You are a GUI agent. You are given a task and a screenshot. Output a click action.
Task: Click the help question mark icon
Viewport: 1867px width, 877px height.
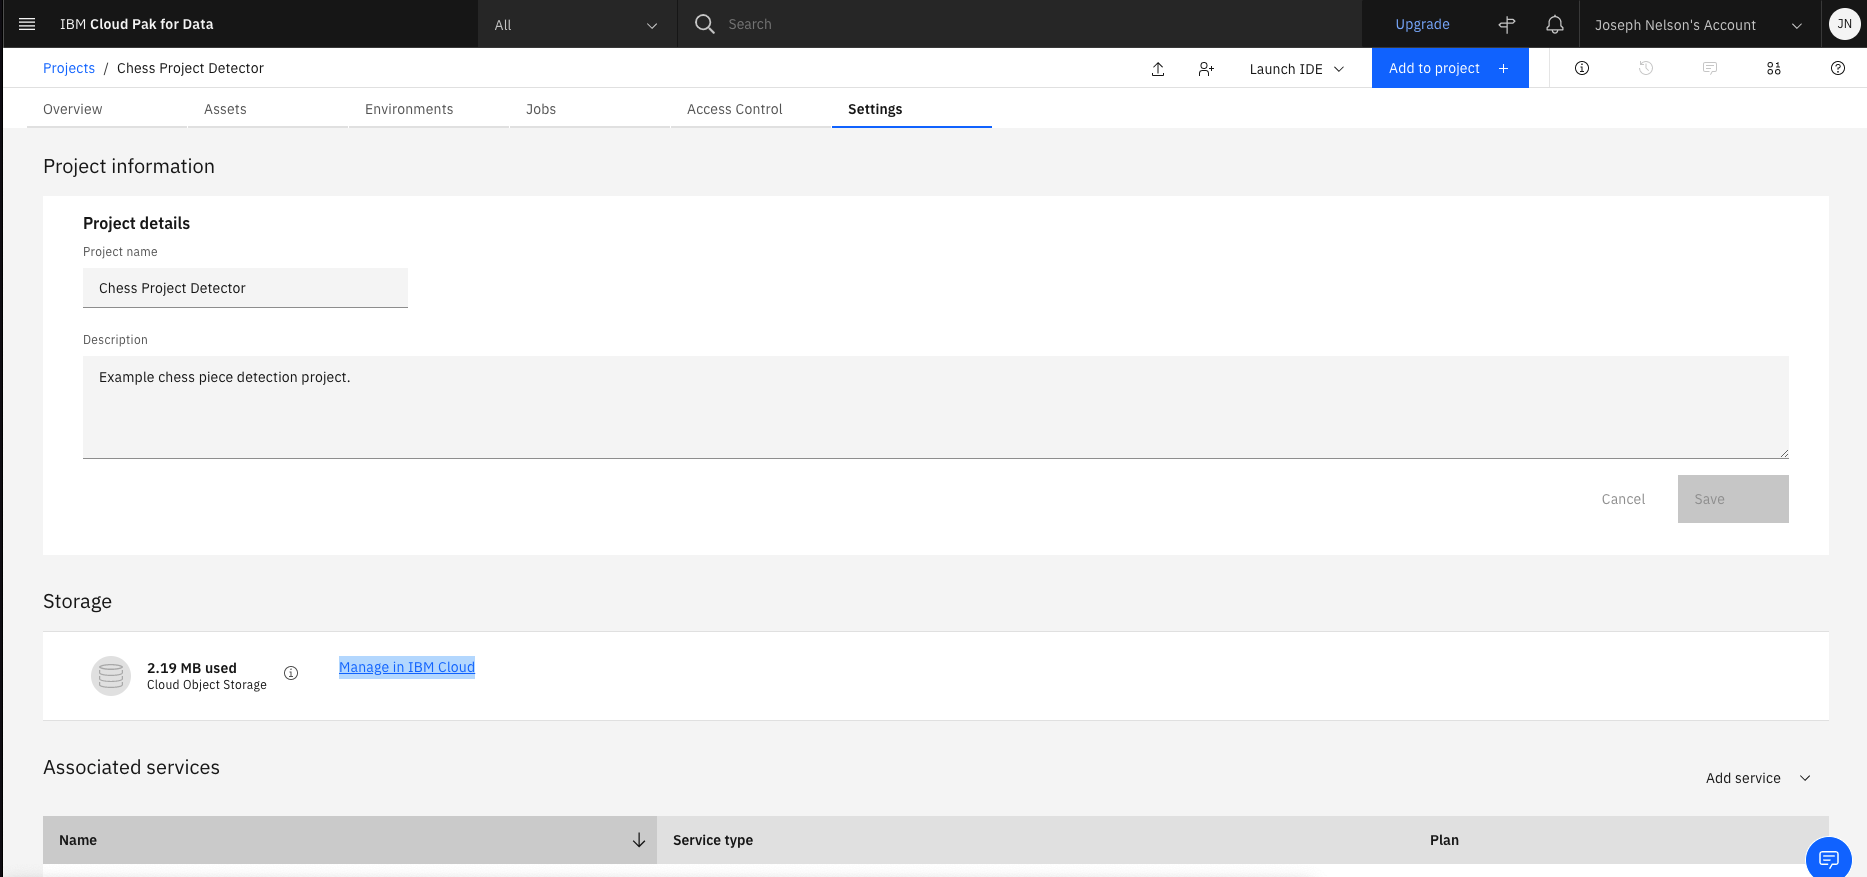1838,68
